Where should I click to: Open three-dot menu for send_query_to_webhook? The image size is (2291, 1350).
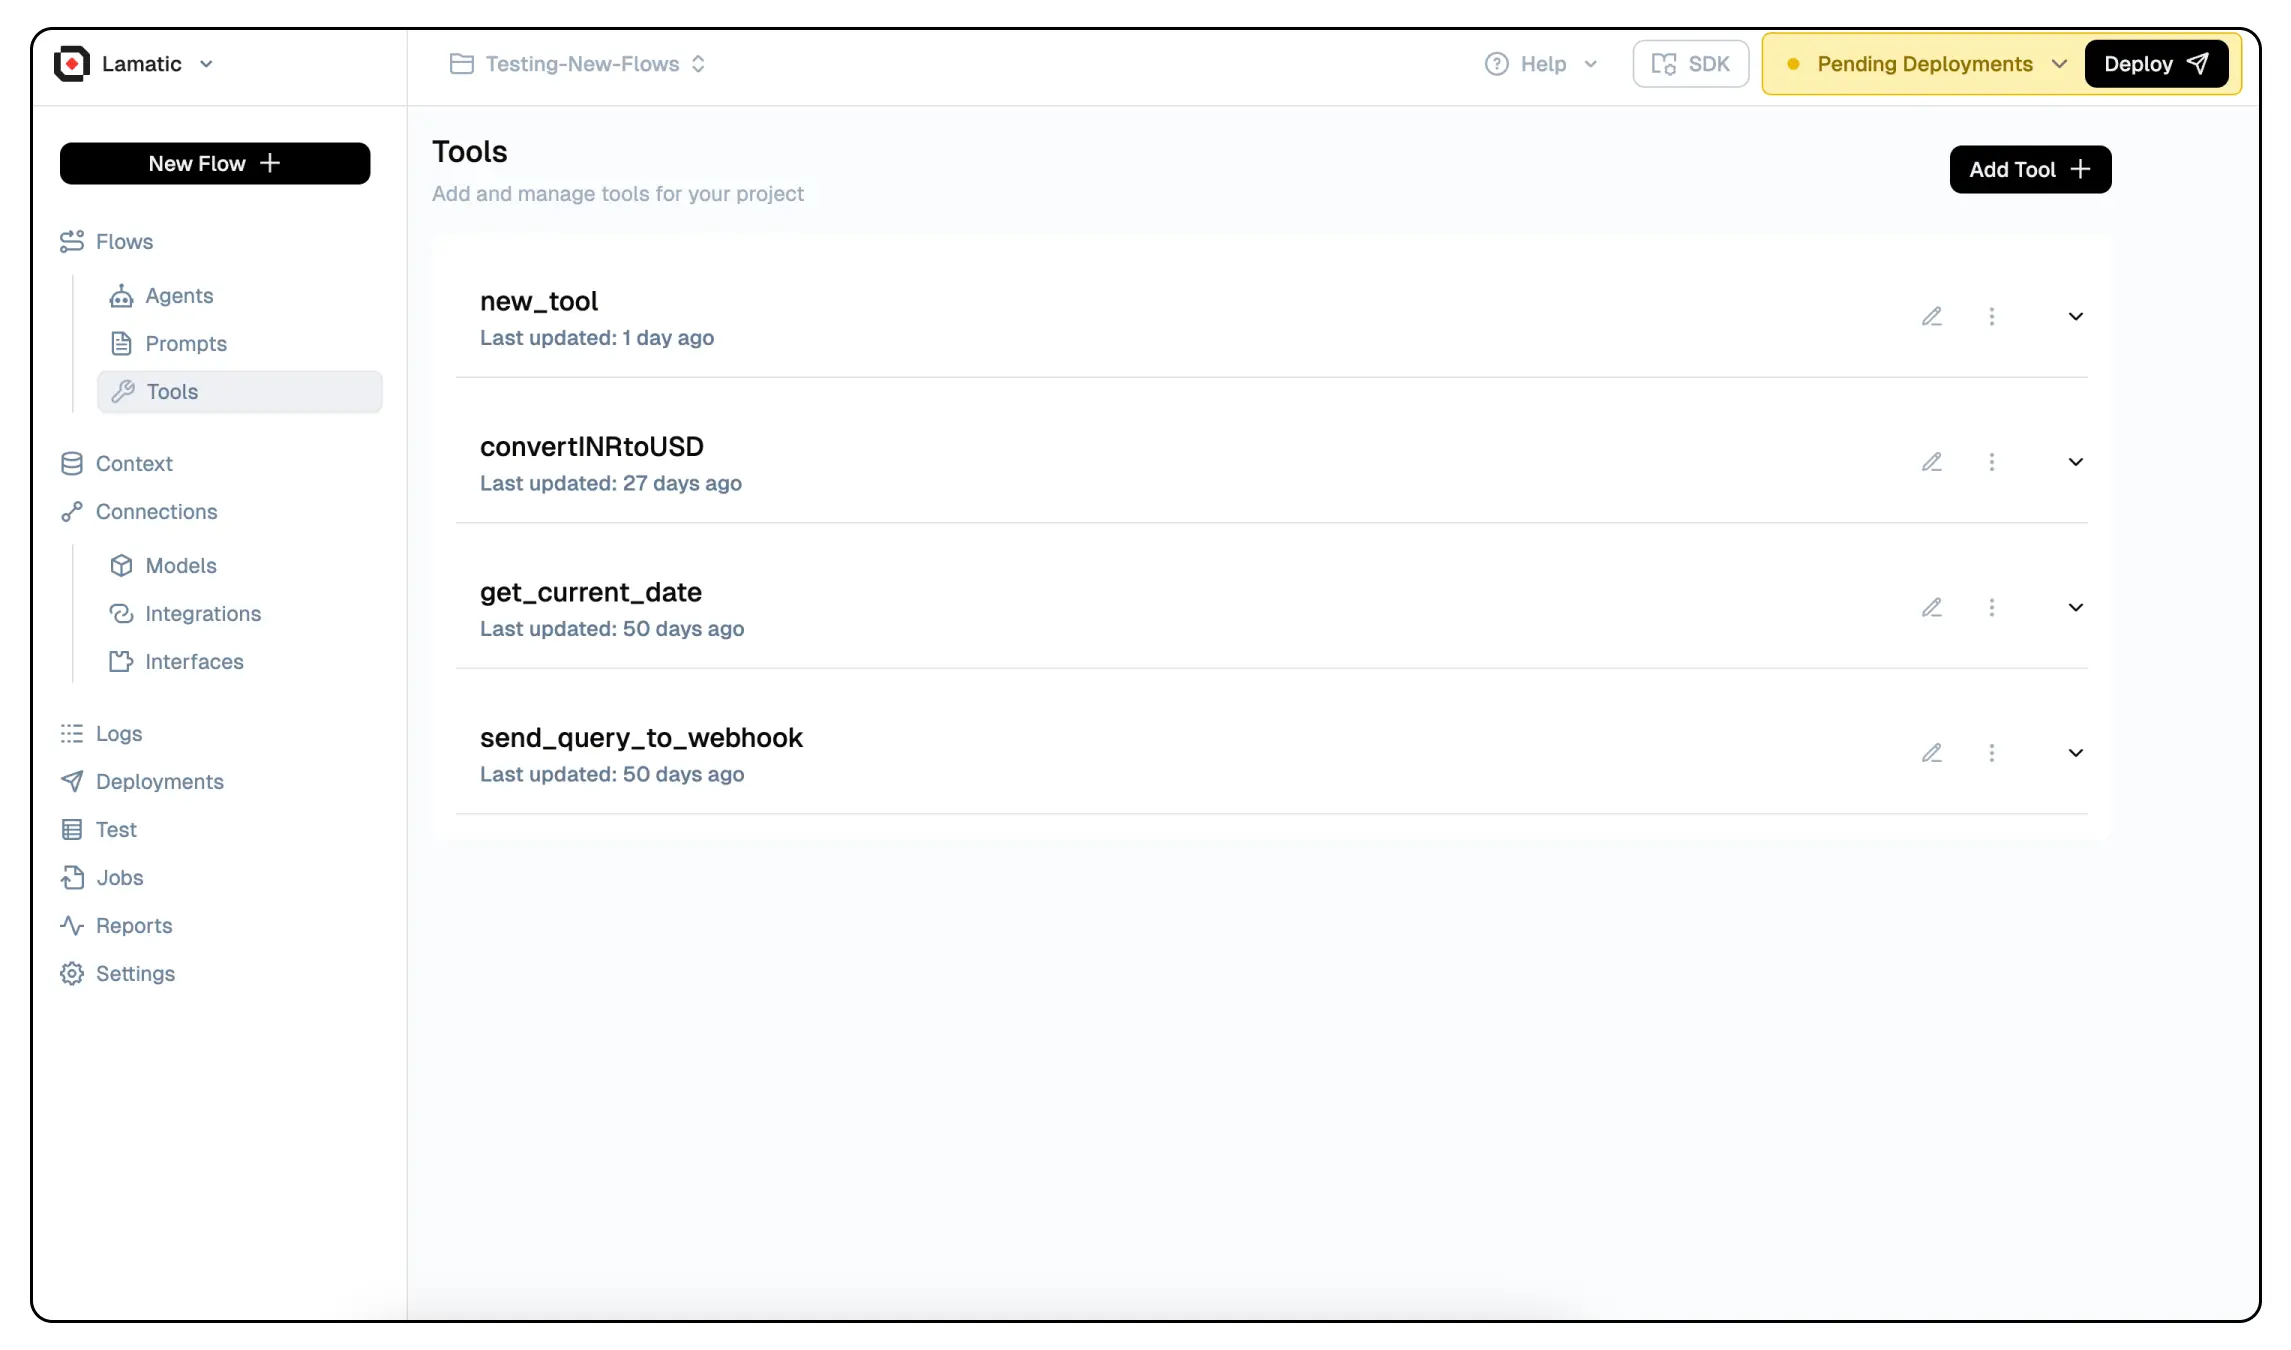(1992, 753)
